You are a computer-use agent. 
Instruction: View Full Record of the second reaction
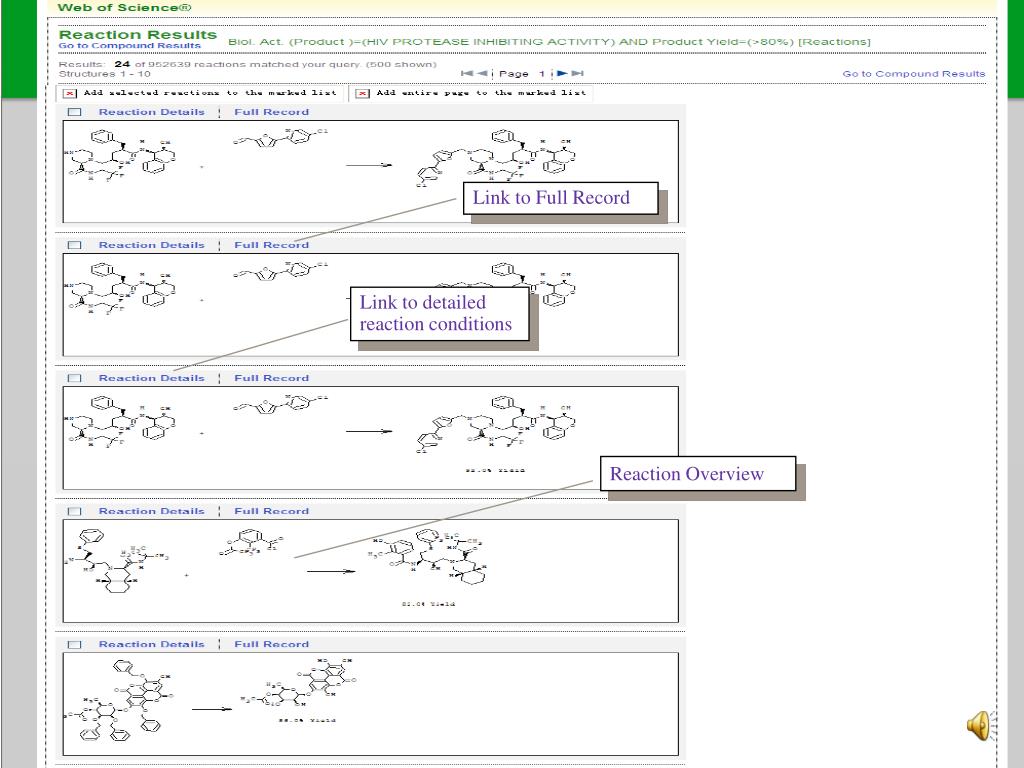272,245
